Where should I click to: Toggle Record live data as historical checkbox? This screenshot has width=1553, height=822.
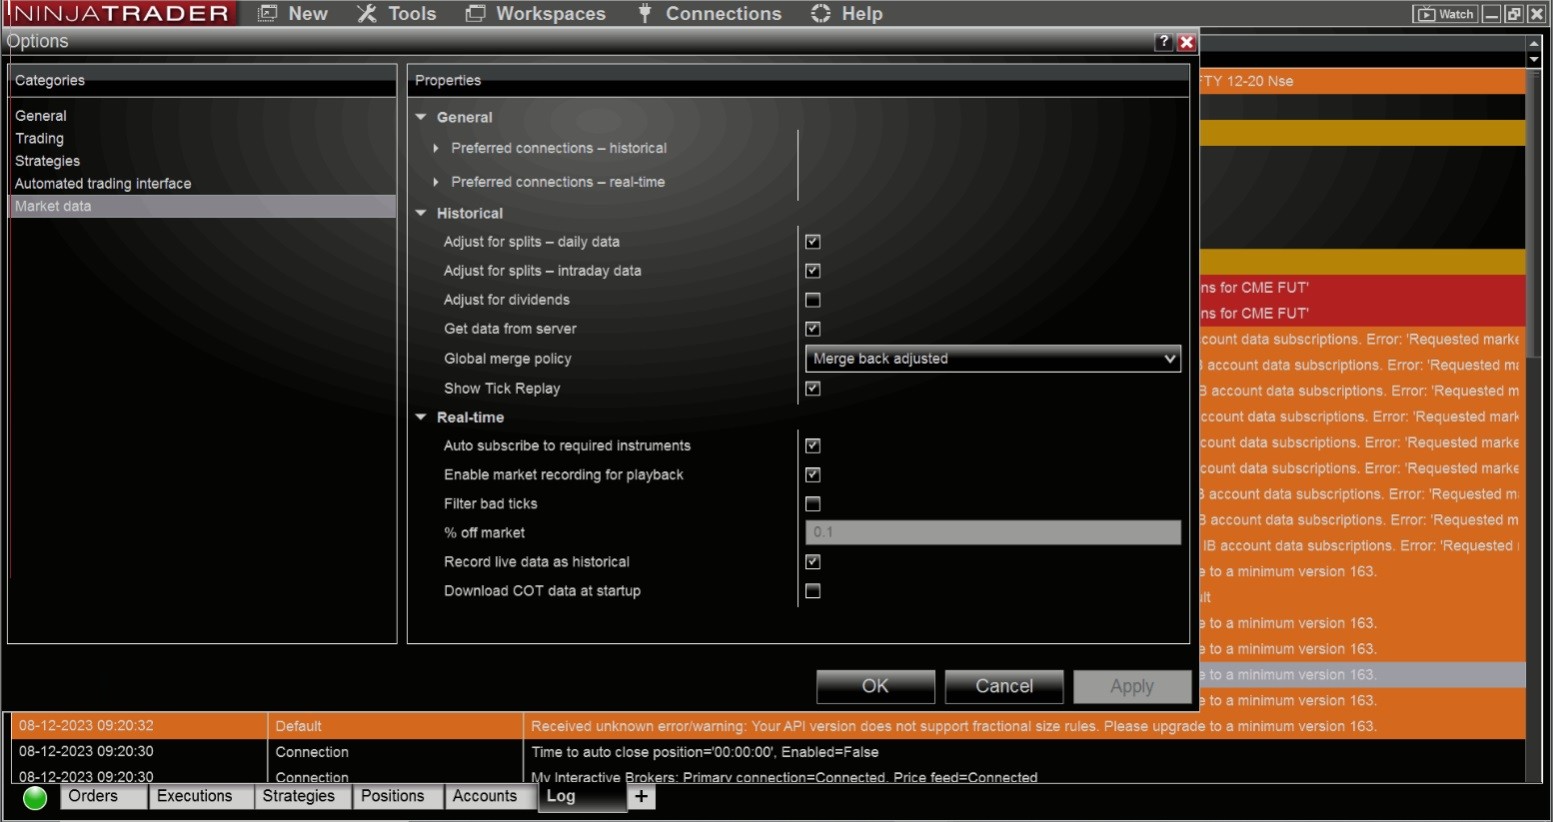(813, 562)
